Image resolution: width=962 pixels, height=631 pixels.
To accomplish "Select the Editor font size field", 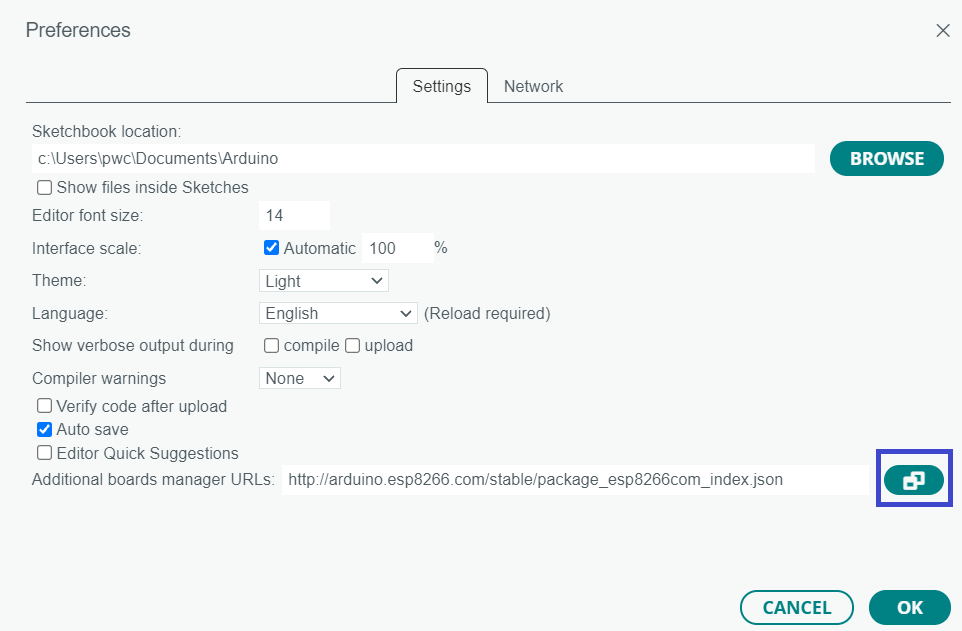I will click(293, 215).
